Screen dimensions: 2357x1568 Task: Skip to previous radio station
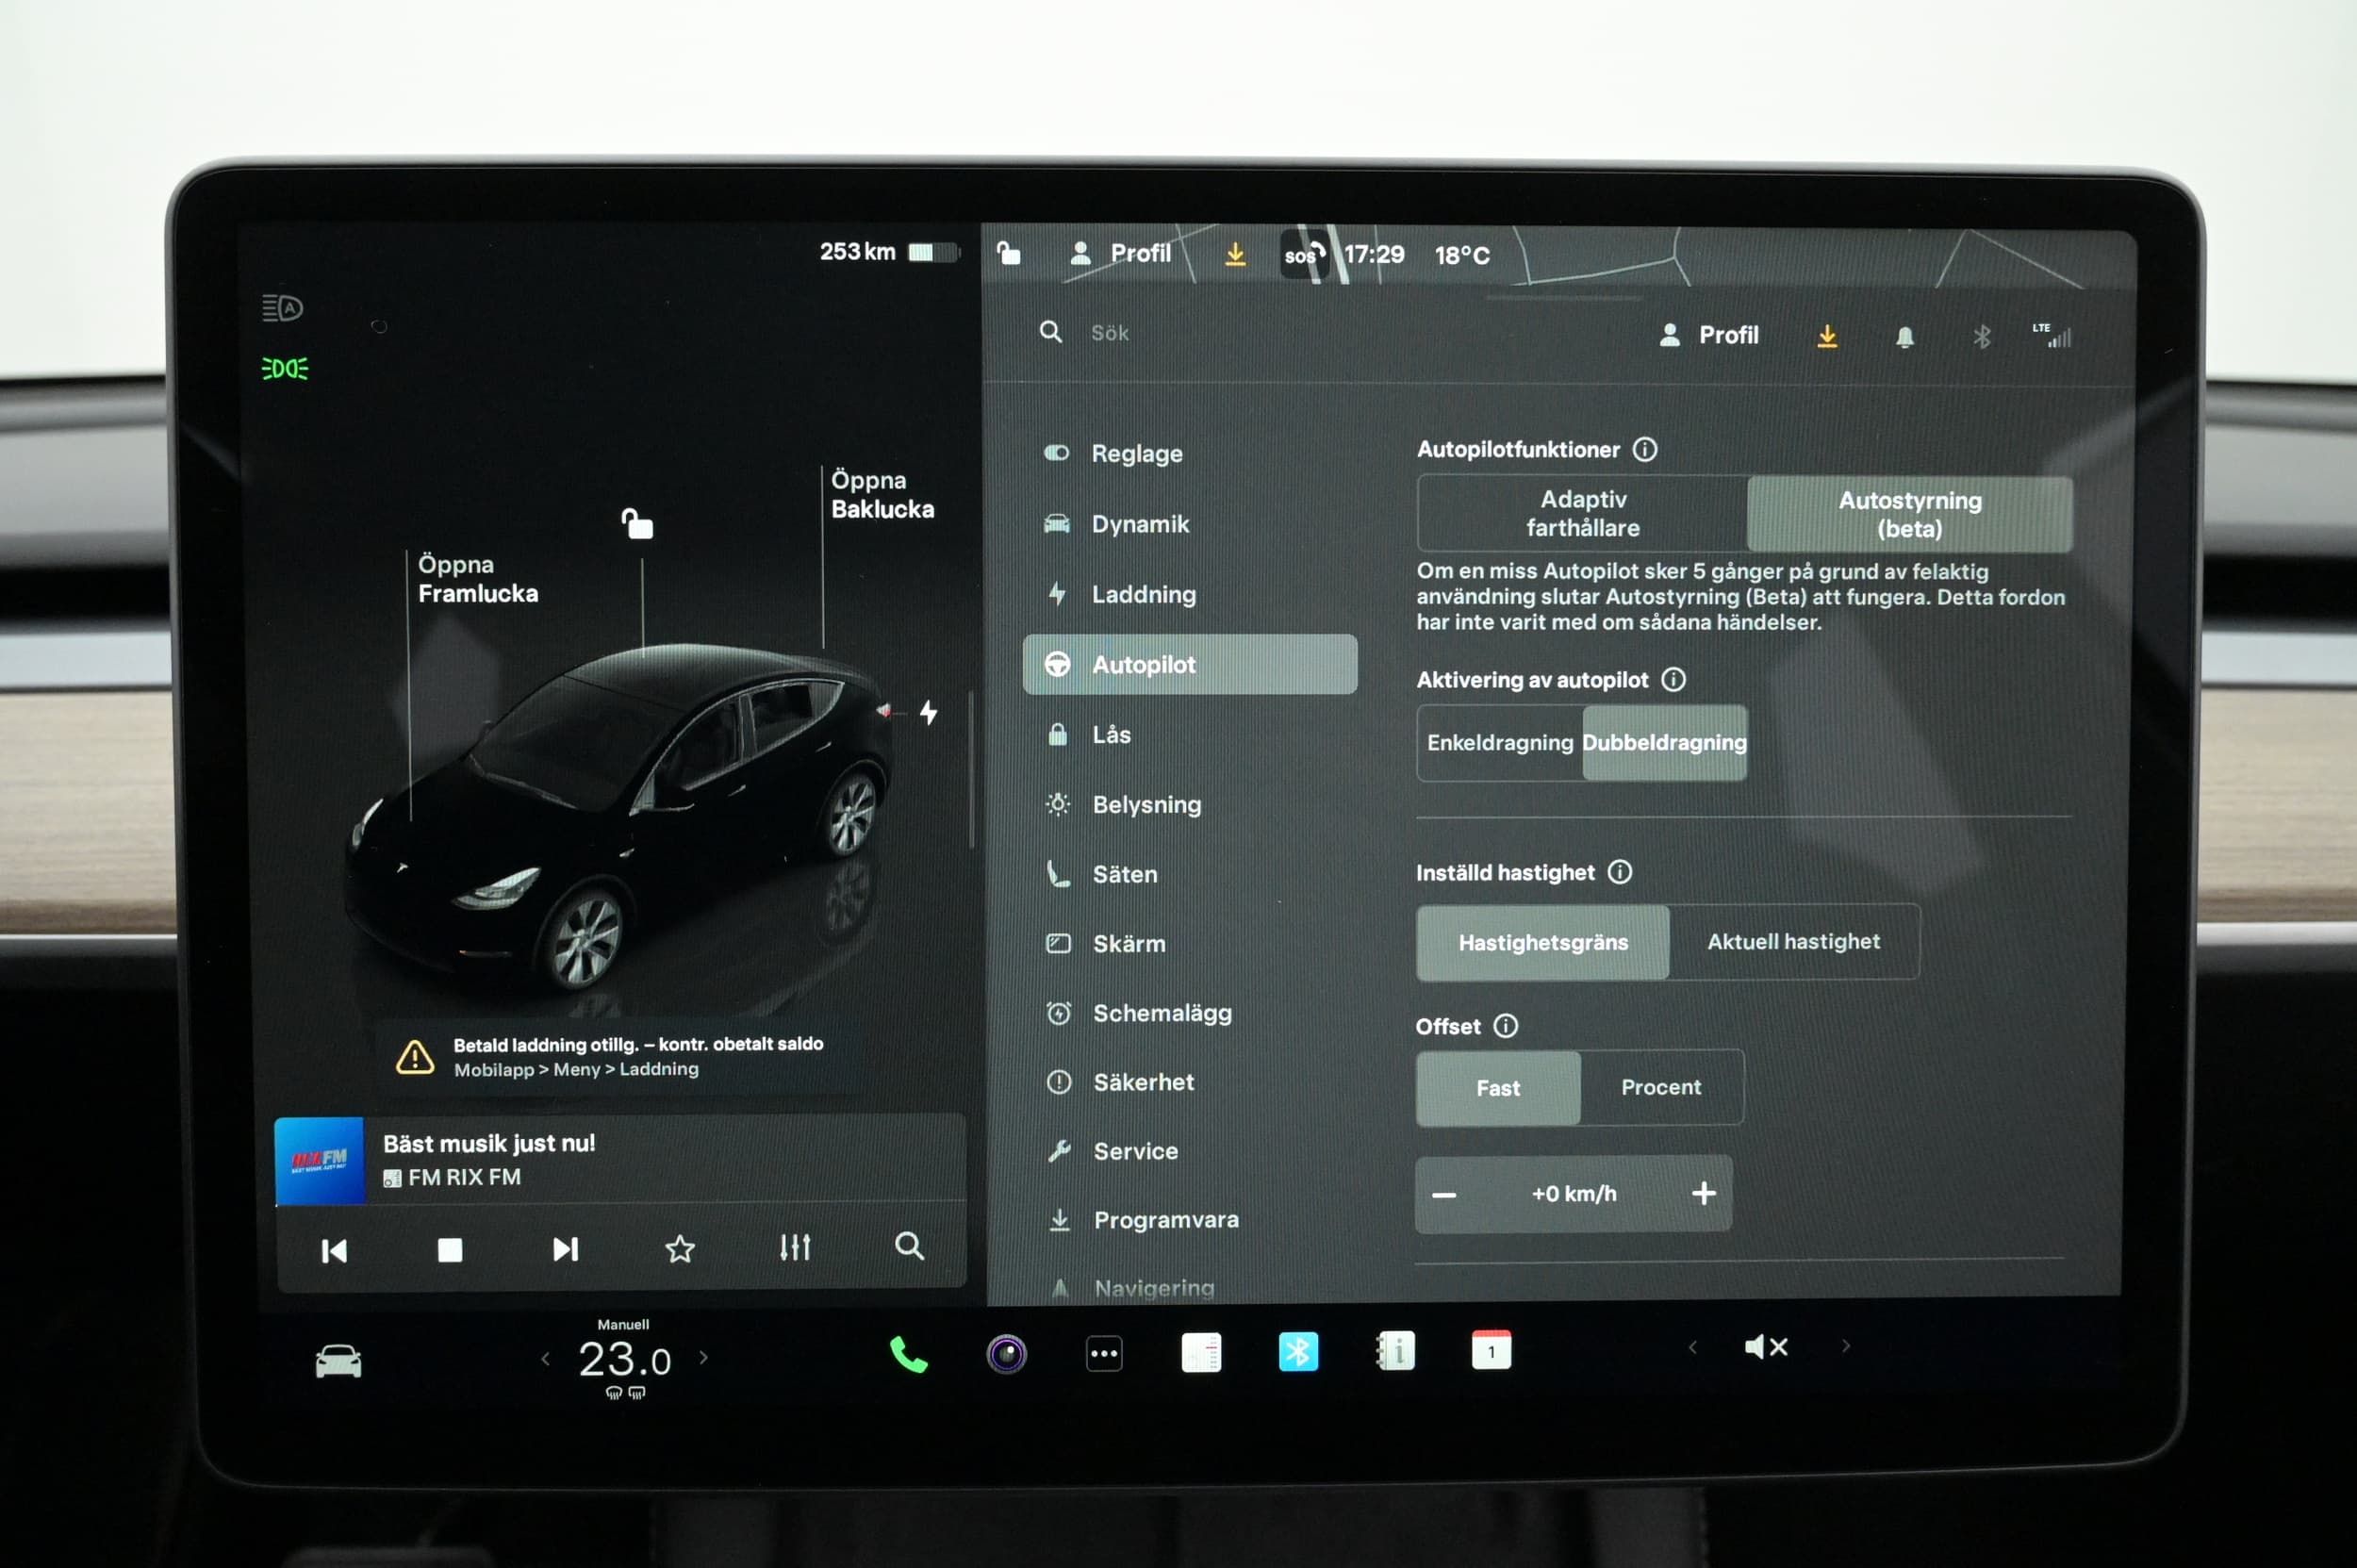tap(334, 1251)
